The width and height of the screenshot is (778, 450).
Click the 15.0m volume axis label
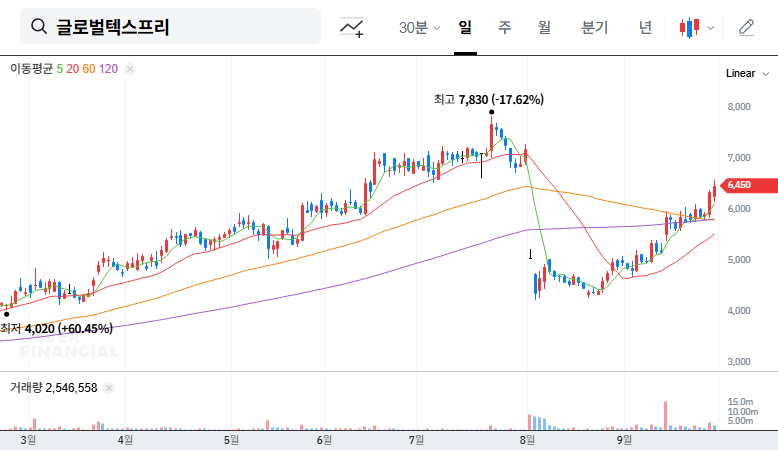740,402
